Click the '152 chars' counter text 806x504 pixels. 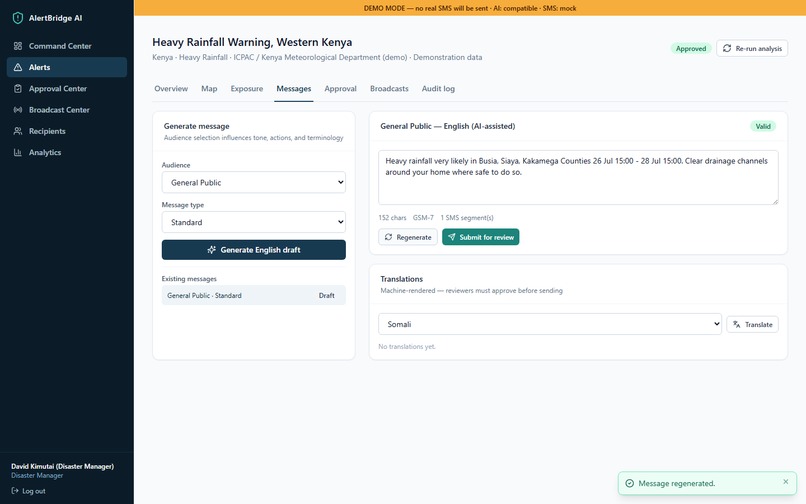392,218
